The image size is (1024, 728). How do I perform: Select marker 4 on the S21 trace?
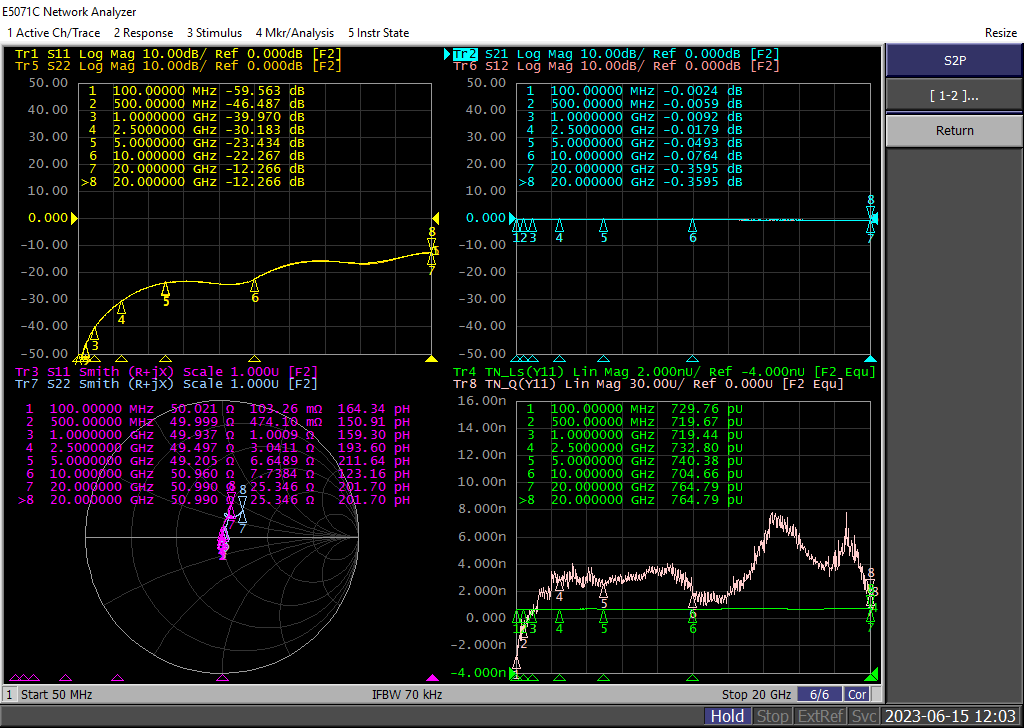click(x=559, y=230)
